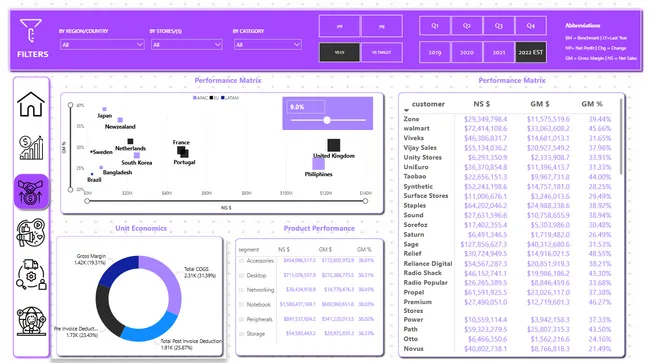Screen dimensions: 650x363
Task: Select the Q3 quarter button
Action: pyautogui.click(x=499, y=26)
